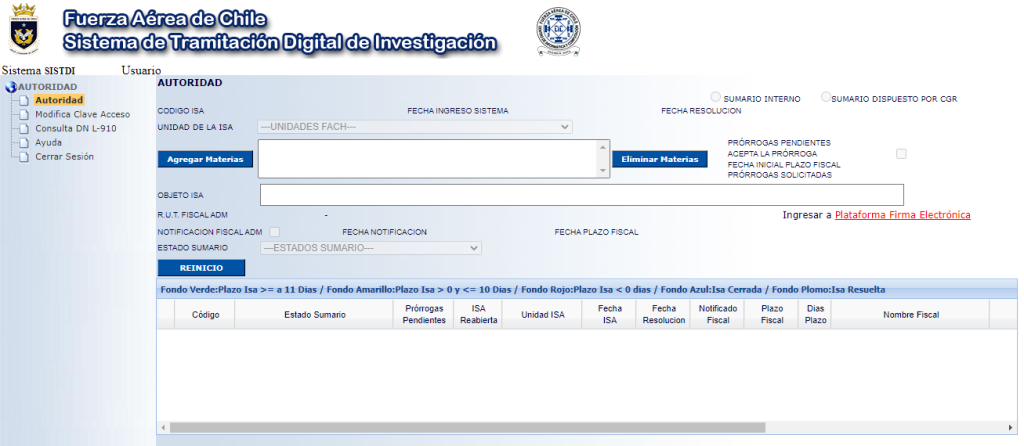Click the materias listbox down arrow

point(603,170)
